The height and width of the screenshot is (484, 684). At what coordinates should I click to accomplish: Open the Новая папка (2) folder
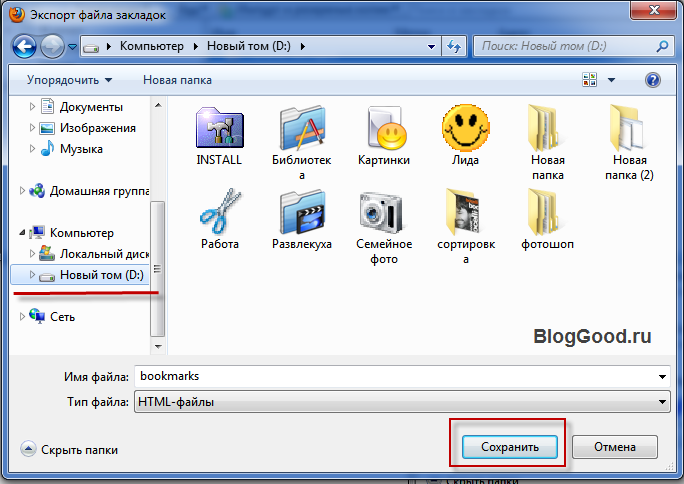pyautogui.click(x=629, y=143)
